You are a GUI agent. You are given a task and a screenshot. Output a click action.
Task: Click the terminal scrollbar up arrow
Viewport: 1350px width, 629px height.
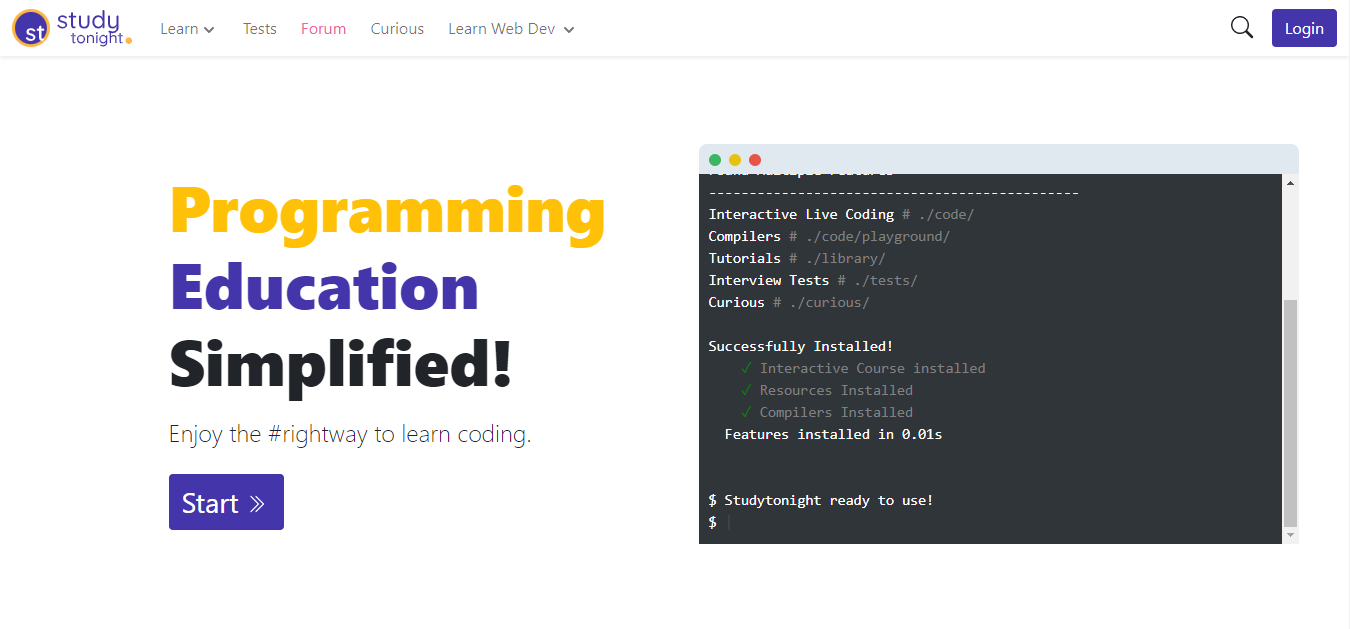[x=1290, y=183]
